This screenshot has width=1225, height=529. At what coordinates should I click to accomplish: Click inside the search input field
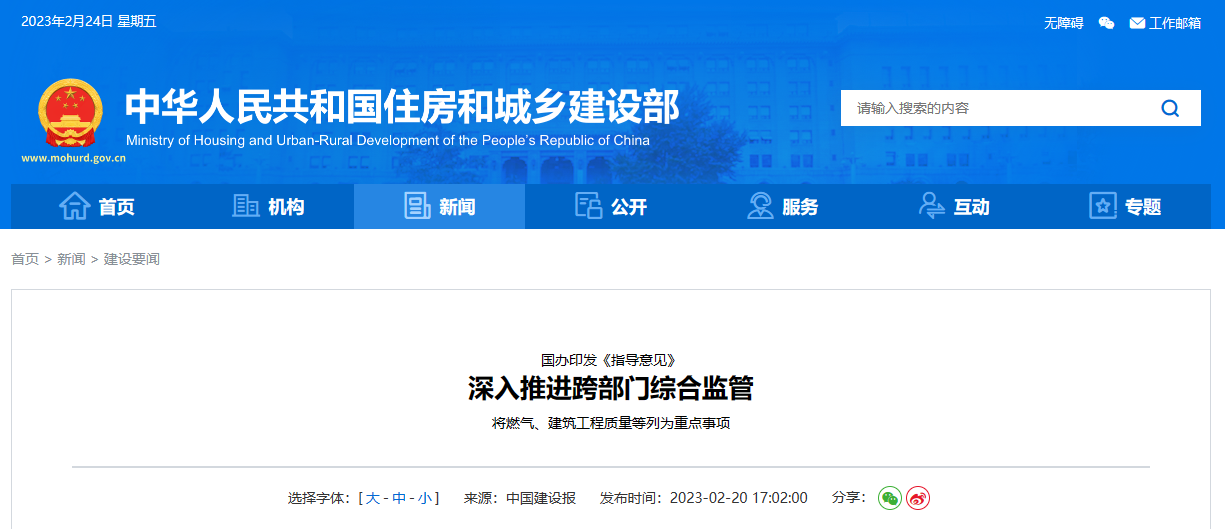tap(990, 108)
